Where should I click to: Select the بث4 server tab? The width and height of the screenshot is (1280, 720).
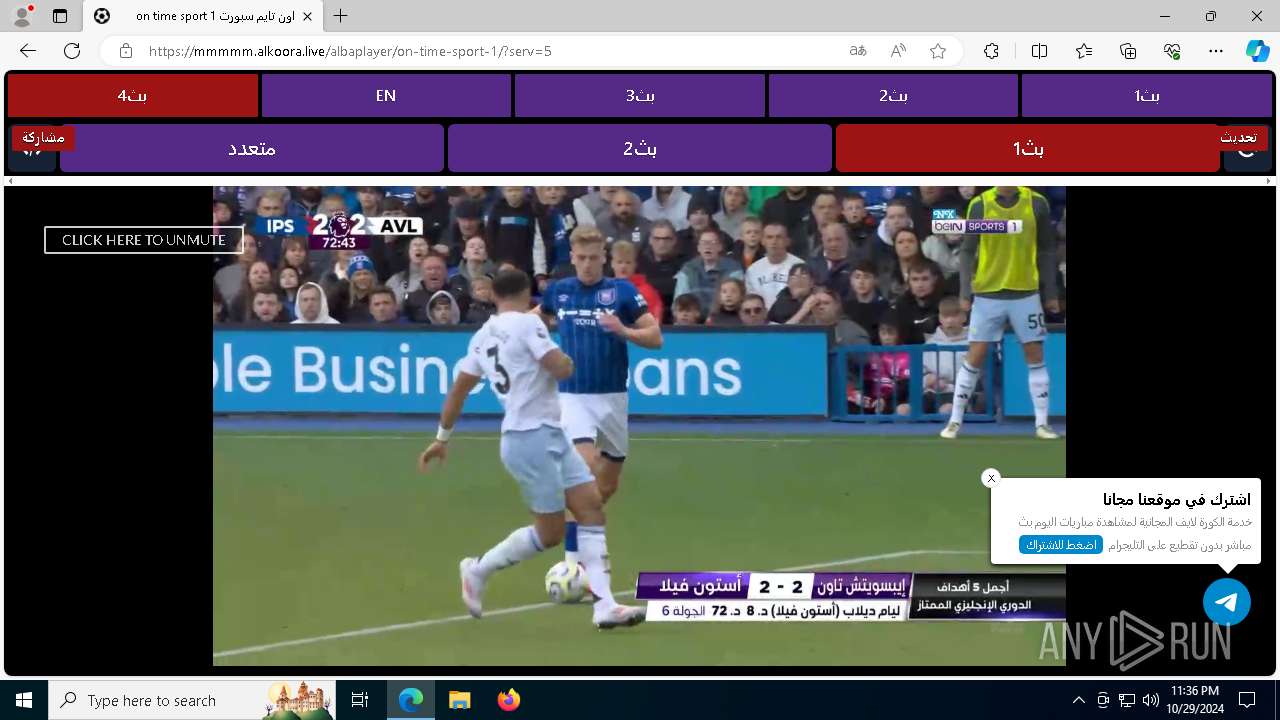coord(133,96)
